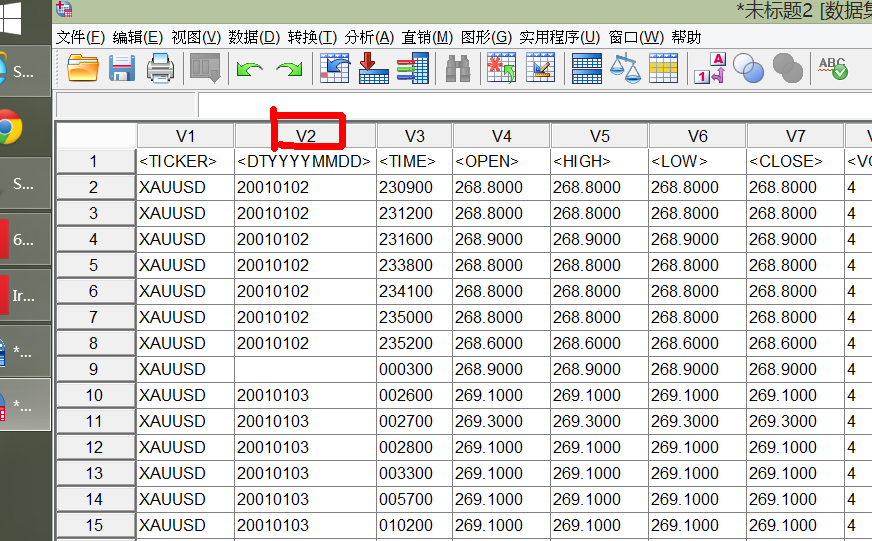Select the V2 column header
The height and width of the screenshot is (541, 872).
click(x=305, y=136)
